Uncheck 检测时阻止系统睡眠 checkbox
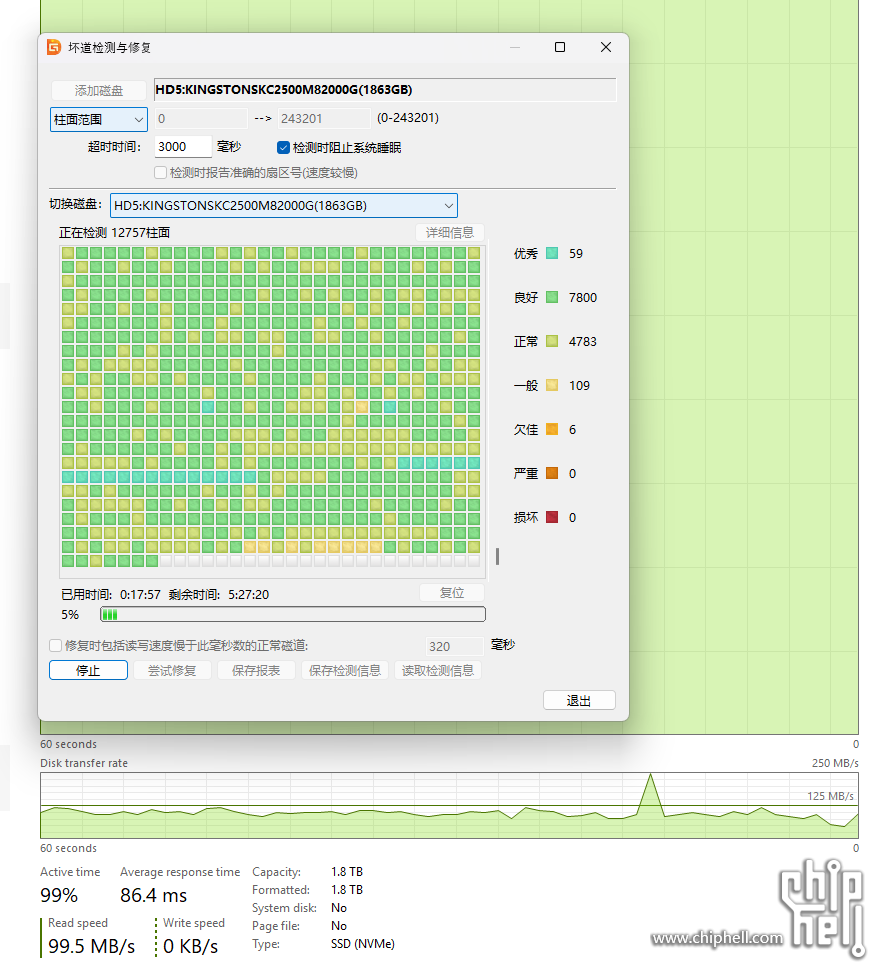The image size is (879, 973). [283, 148]
